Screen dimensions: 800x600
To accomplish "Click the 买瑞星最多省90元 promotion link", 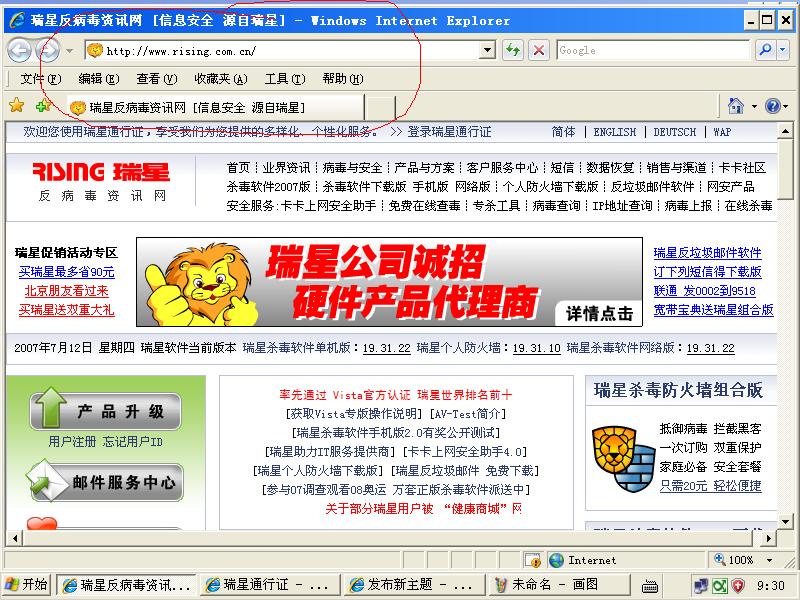I will pyautogui.click(x=66, y=272).
